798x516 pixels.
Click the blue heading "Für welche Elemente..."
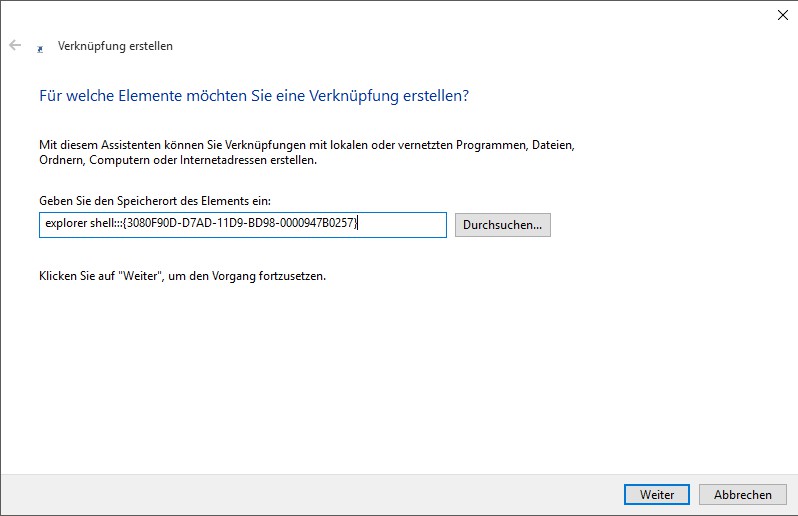(254, 96)
